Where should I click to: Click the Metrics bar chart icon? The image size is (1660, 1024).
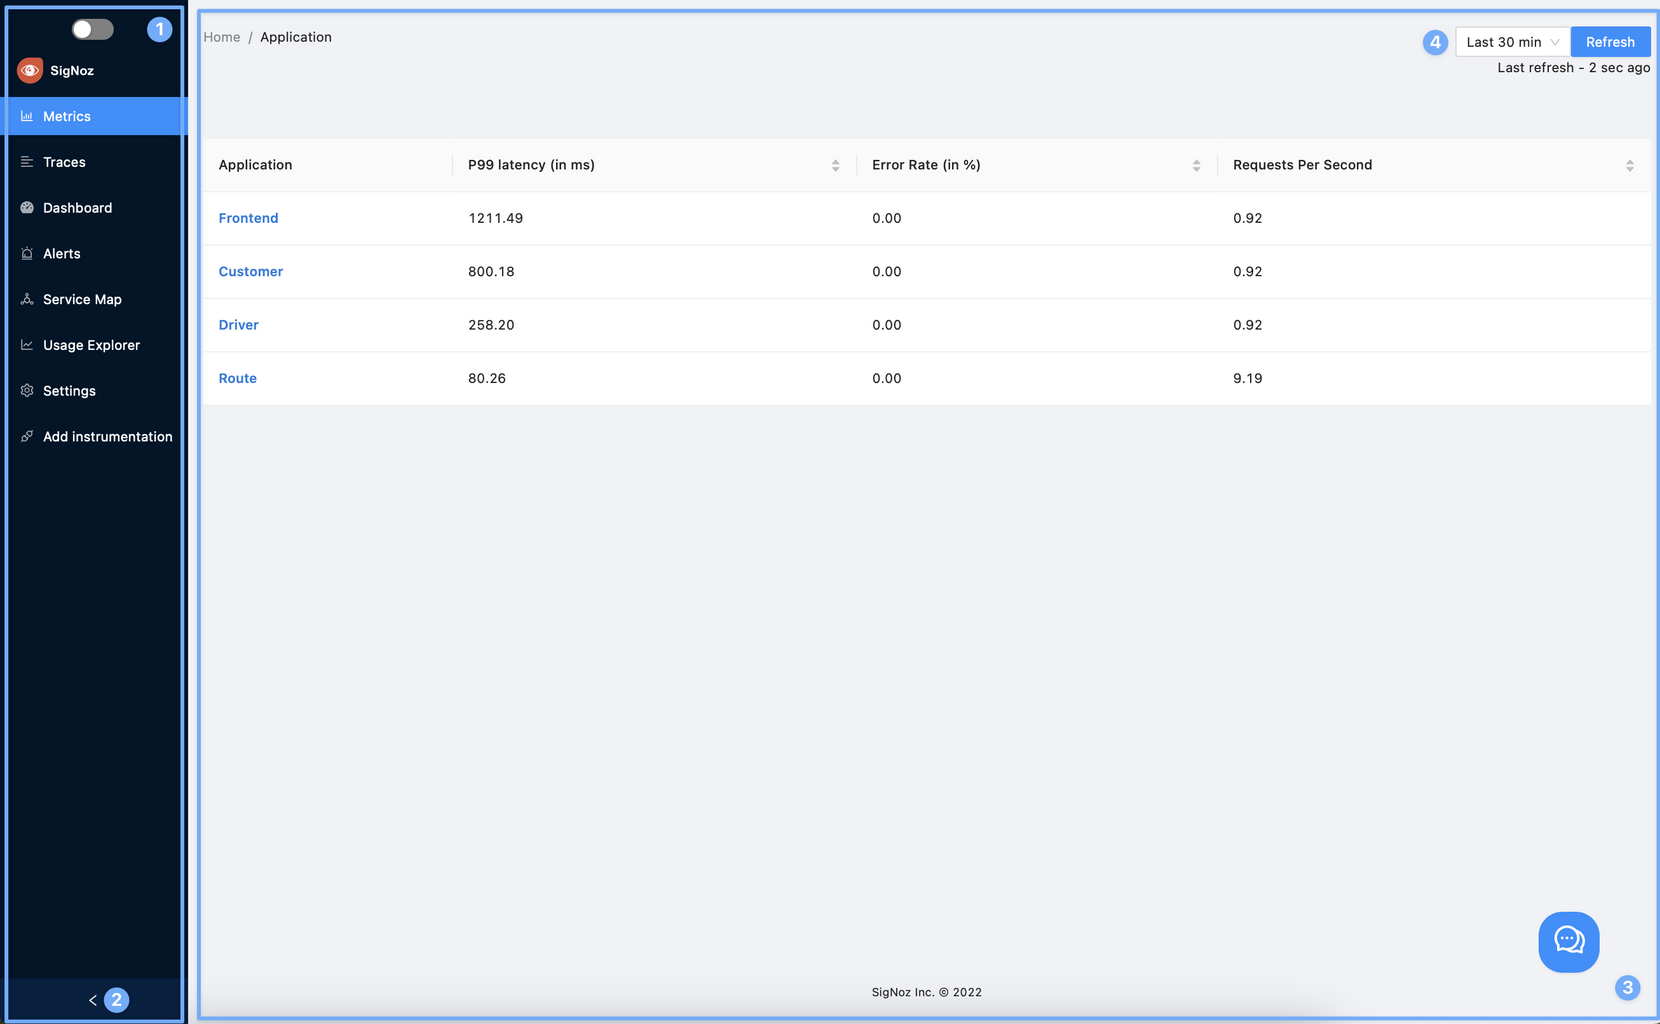point(27,116)
